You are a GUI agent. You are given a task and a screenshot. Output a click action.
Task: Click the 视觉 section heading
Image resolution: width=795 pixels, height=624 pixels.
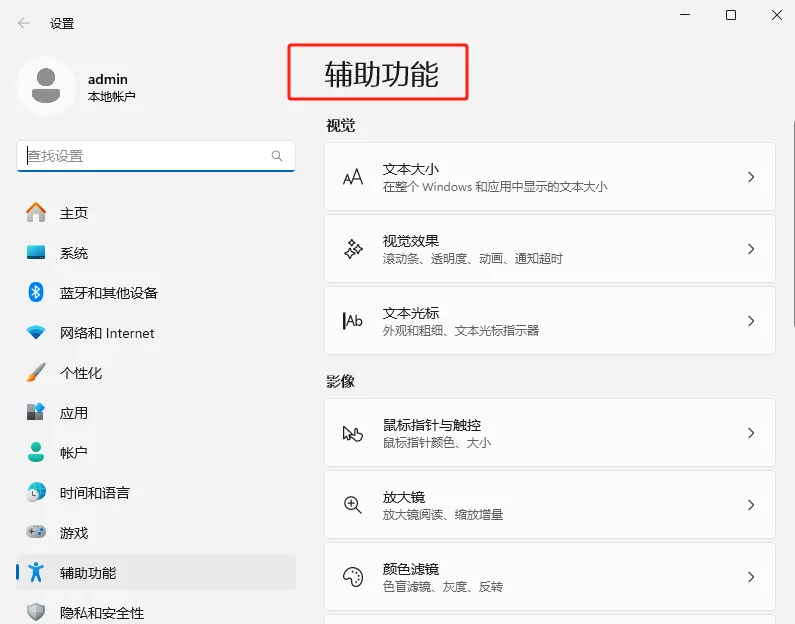(x=341, y=125)
